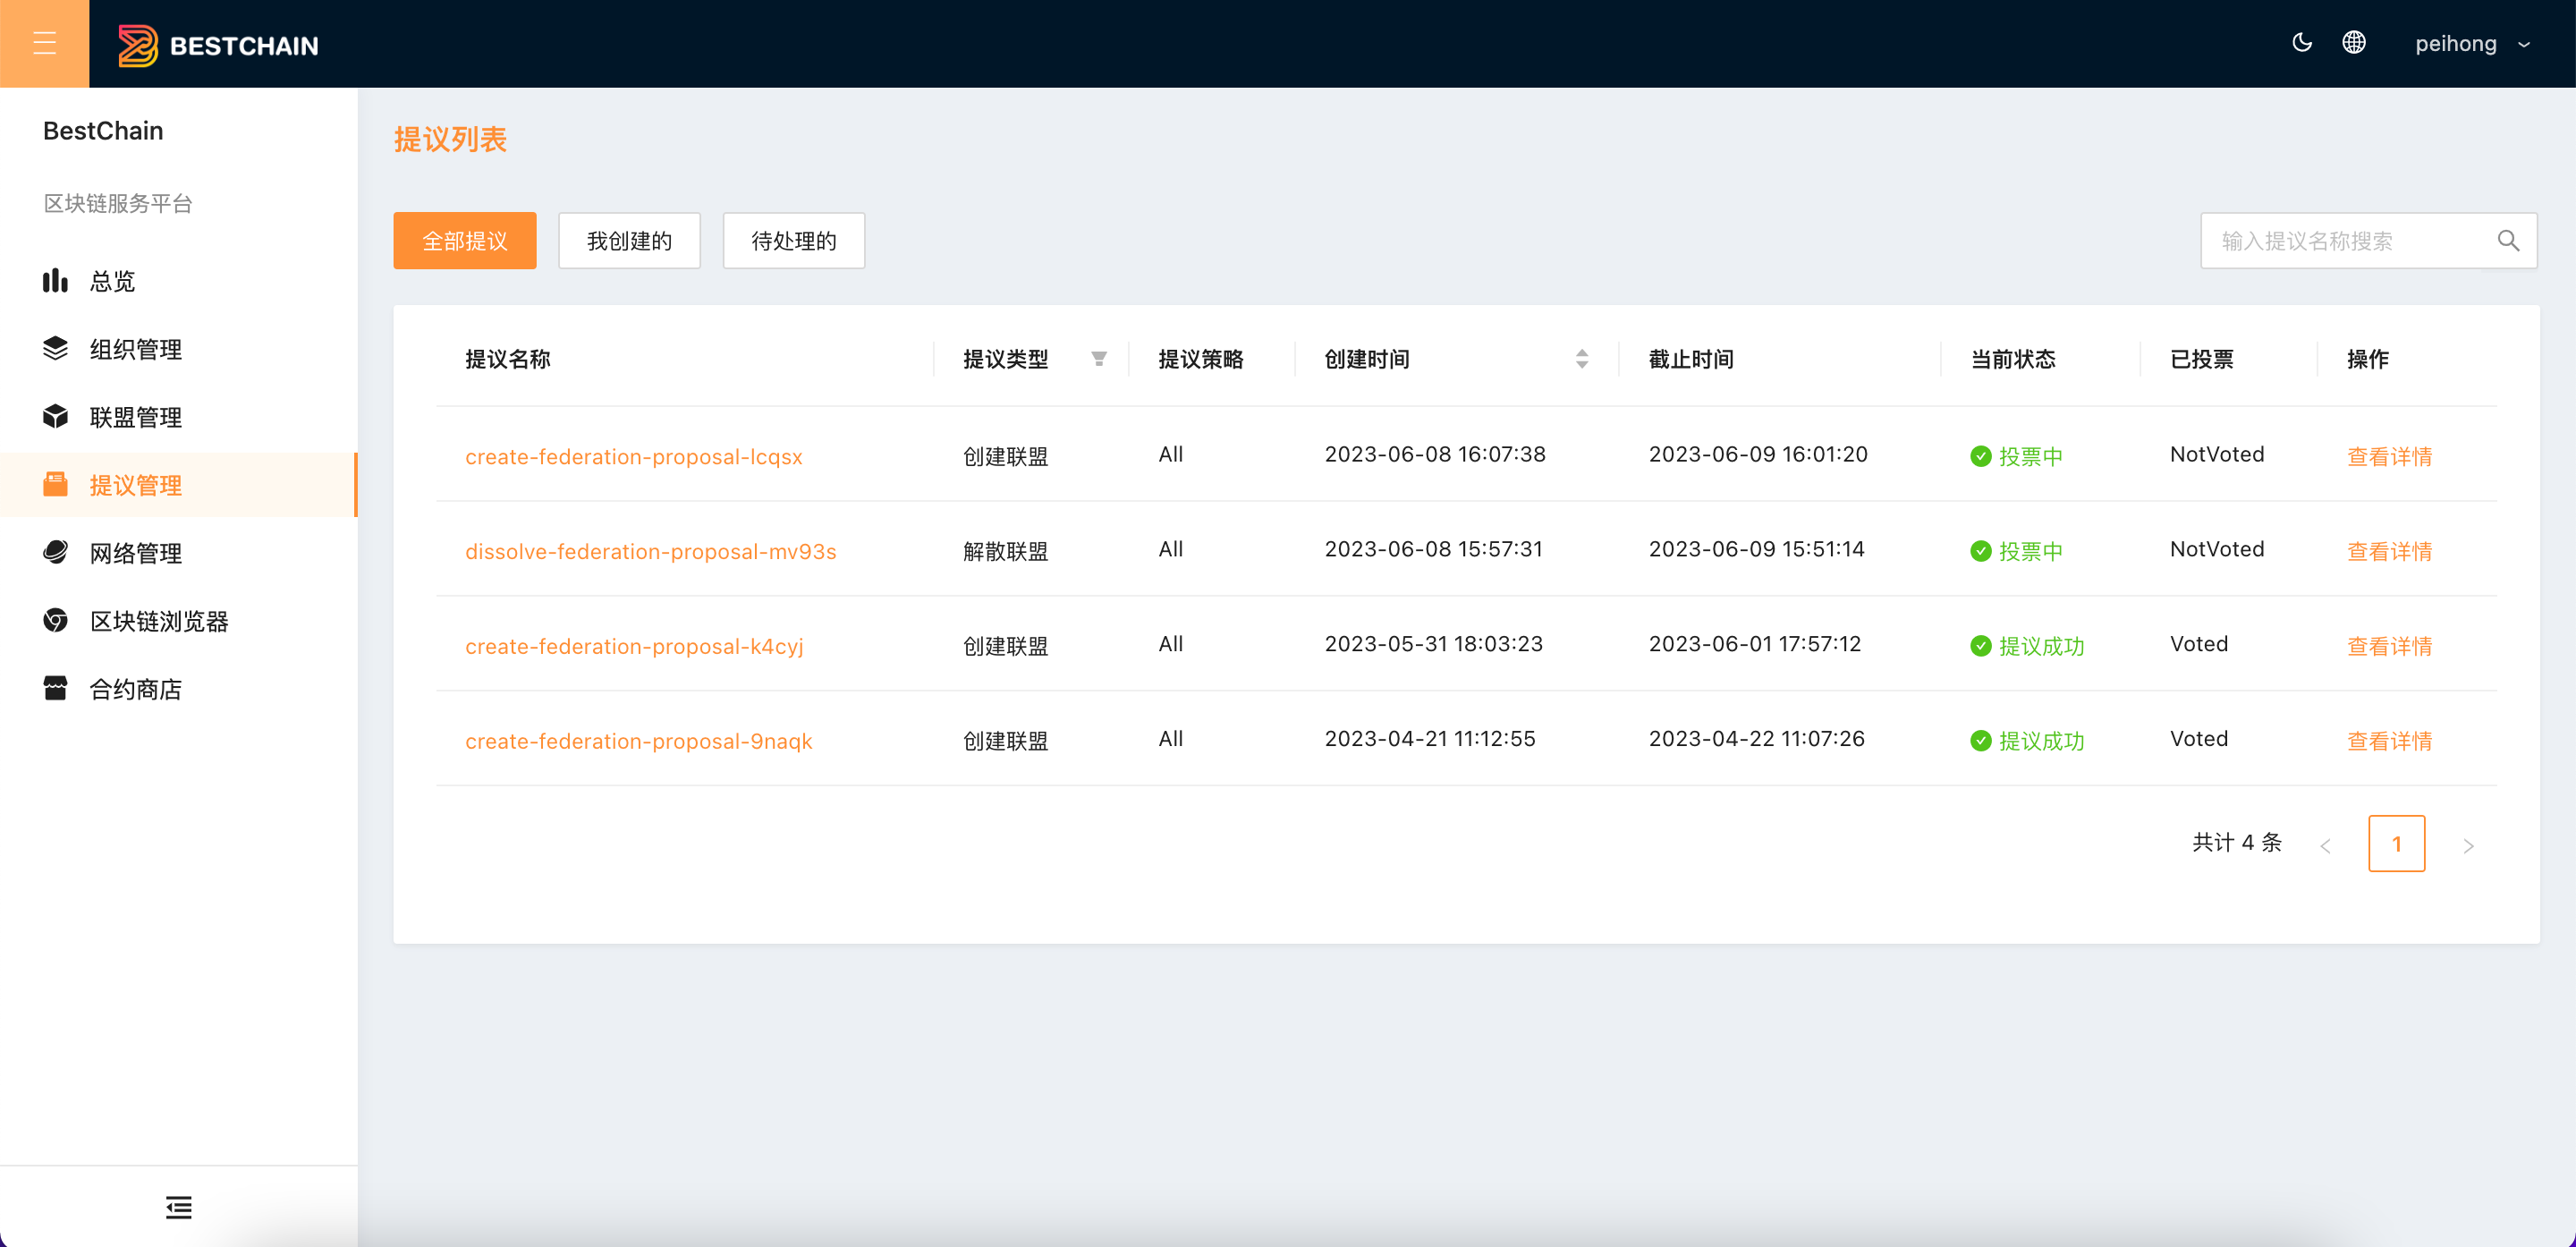Viewport: 2576px width, 1247px height.
Task: Open dissolve-federation-proposal-mv93s link
Action: click(651, 551)
